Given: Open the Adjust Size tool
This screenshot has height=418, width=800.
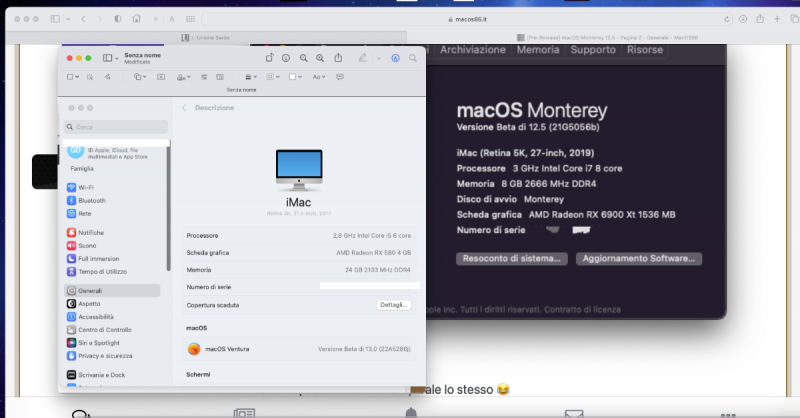Looking at the screenshot, I should [220, 77].
